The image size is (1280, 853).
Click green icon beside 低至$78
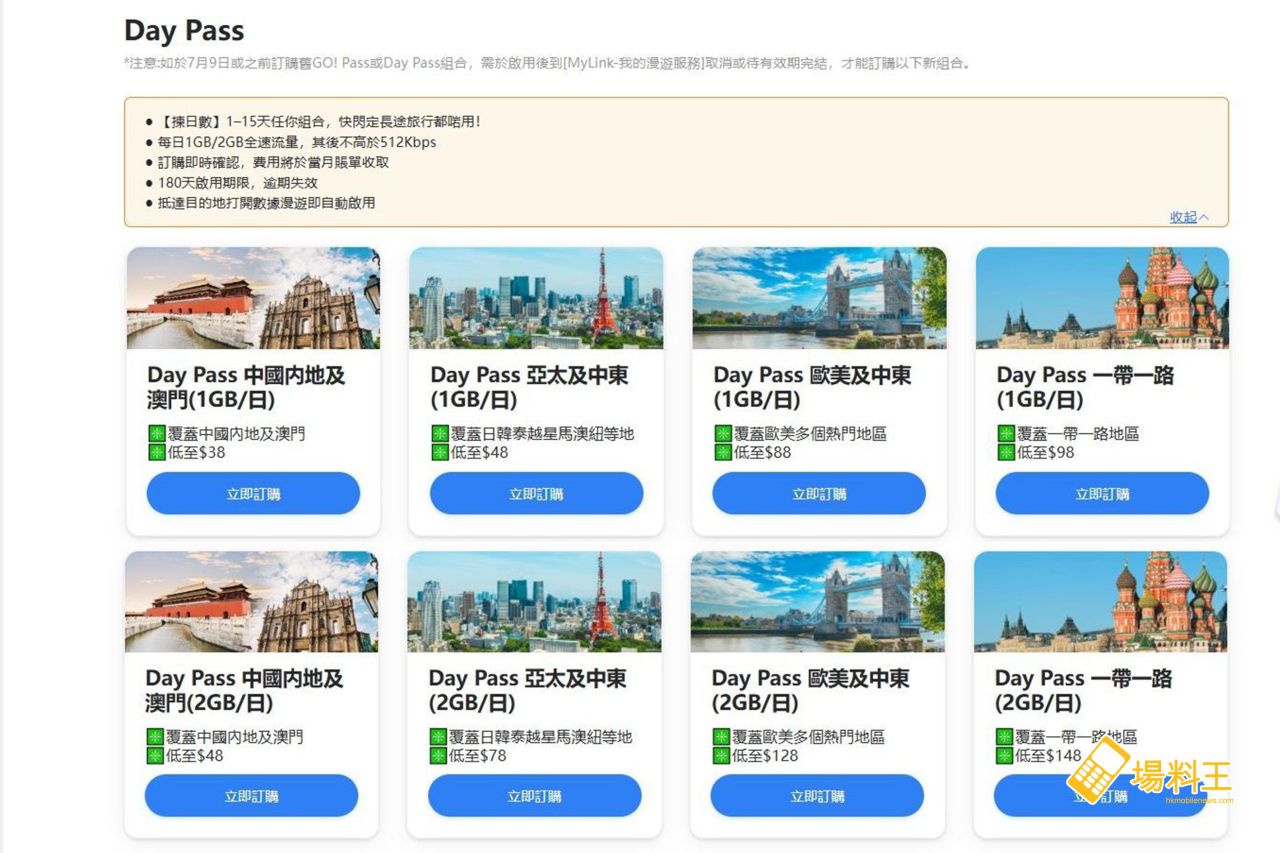[x=438, y=755]
